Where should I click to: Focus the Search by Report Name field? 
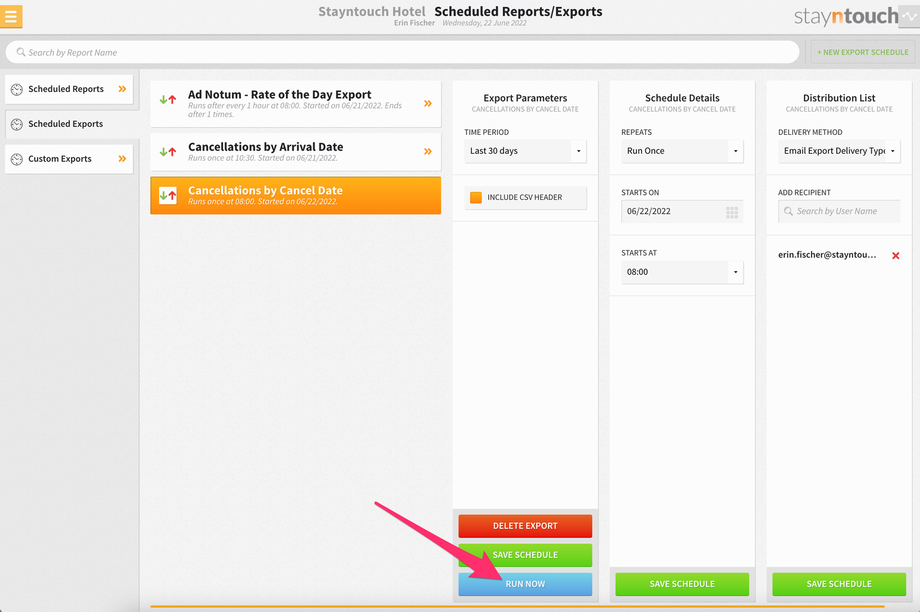402,52
